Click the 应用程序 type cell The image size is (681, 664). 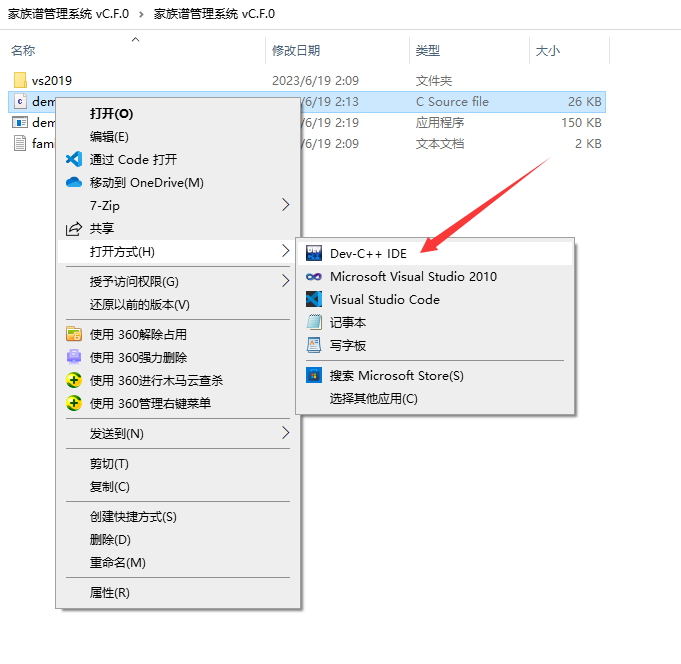[x=440, y=122]
